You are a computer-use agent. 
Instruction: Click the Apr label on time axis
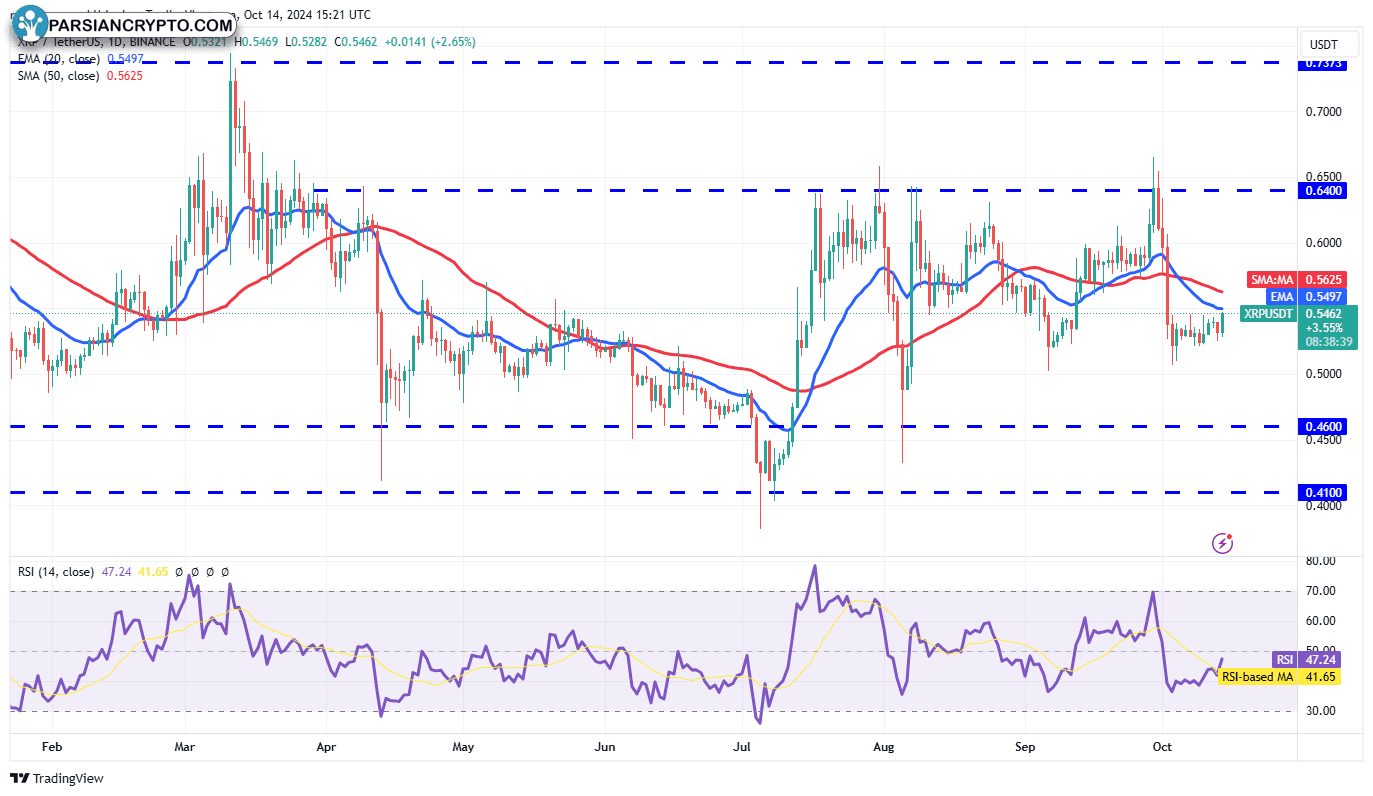[x=326, y=746]
